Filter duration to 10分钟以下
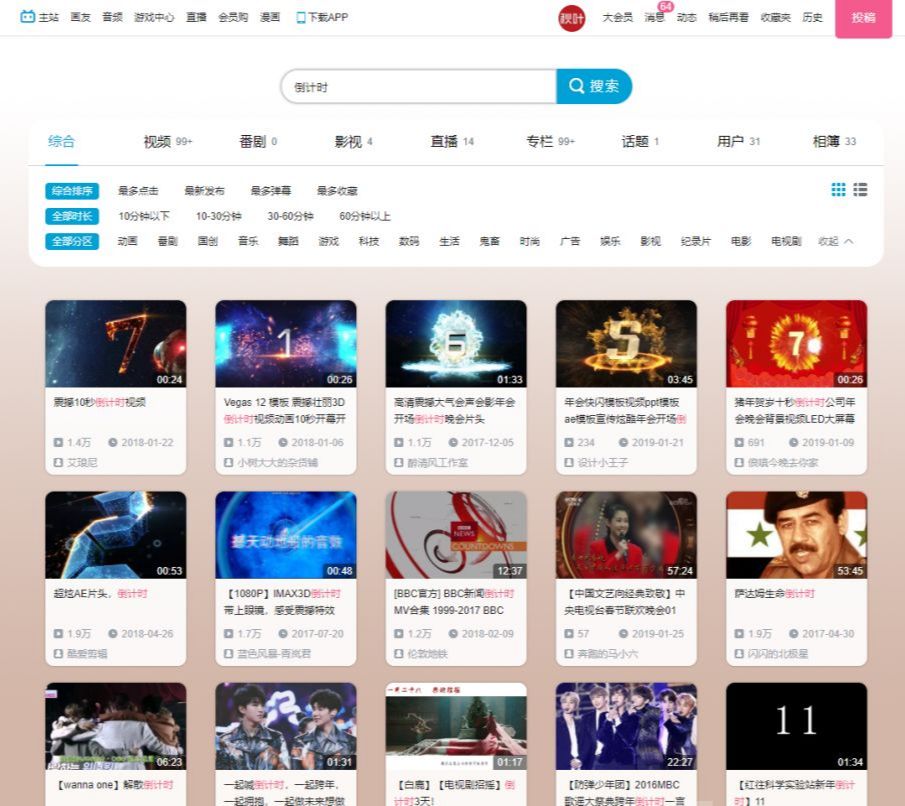This screenshot has width=905, height=806. 144,216
